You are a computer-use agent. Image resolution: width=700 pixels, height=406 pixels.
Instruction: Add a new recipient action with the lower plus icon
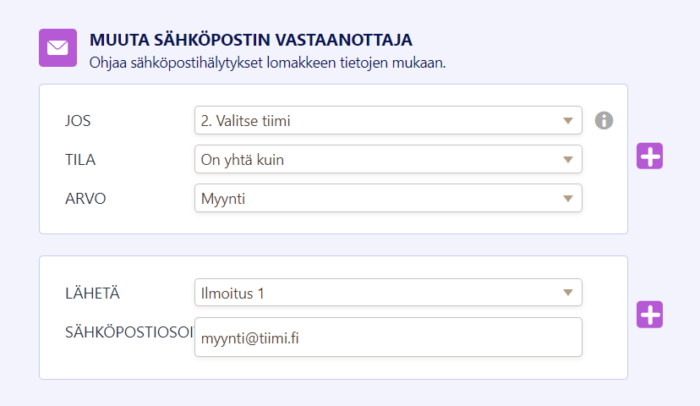pos(650,314)
